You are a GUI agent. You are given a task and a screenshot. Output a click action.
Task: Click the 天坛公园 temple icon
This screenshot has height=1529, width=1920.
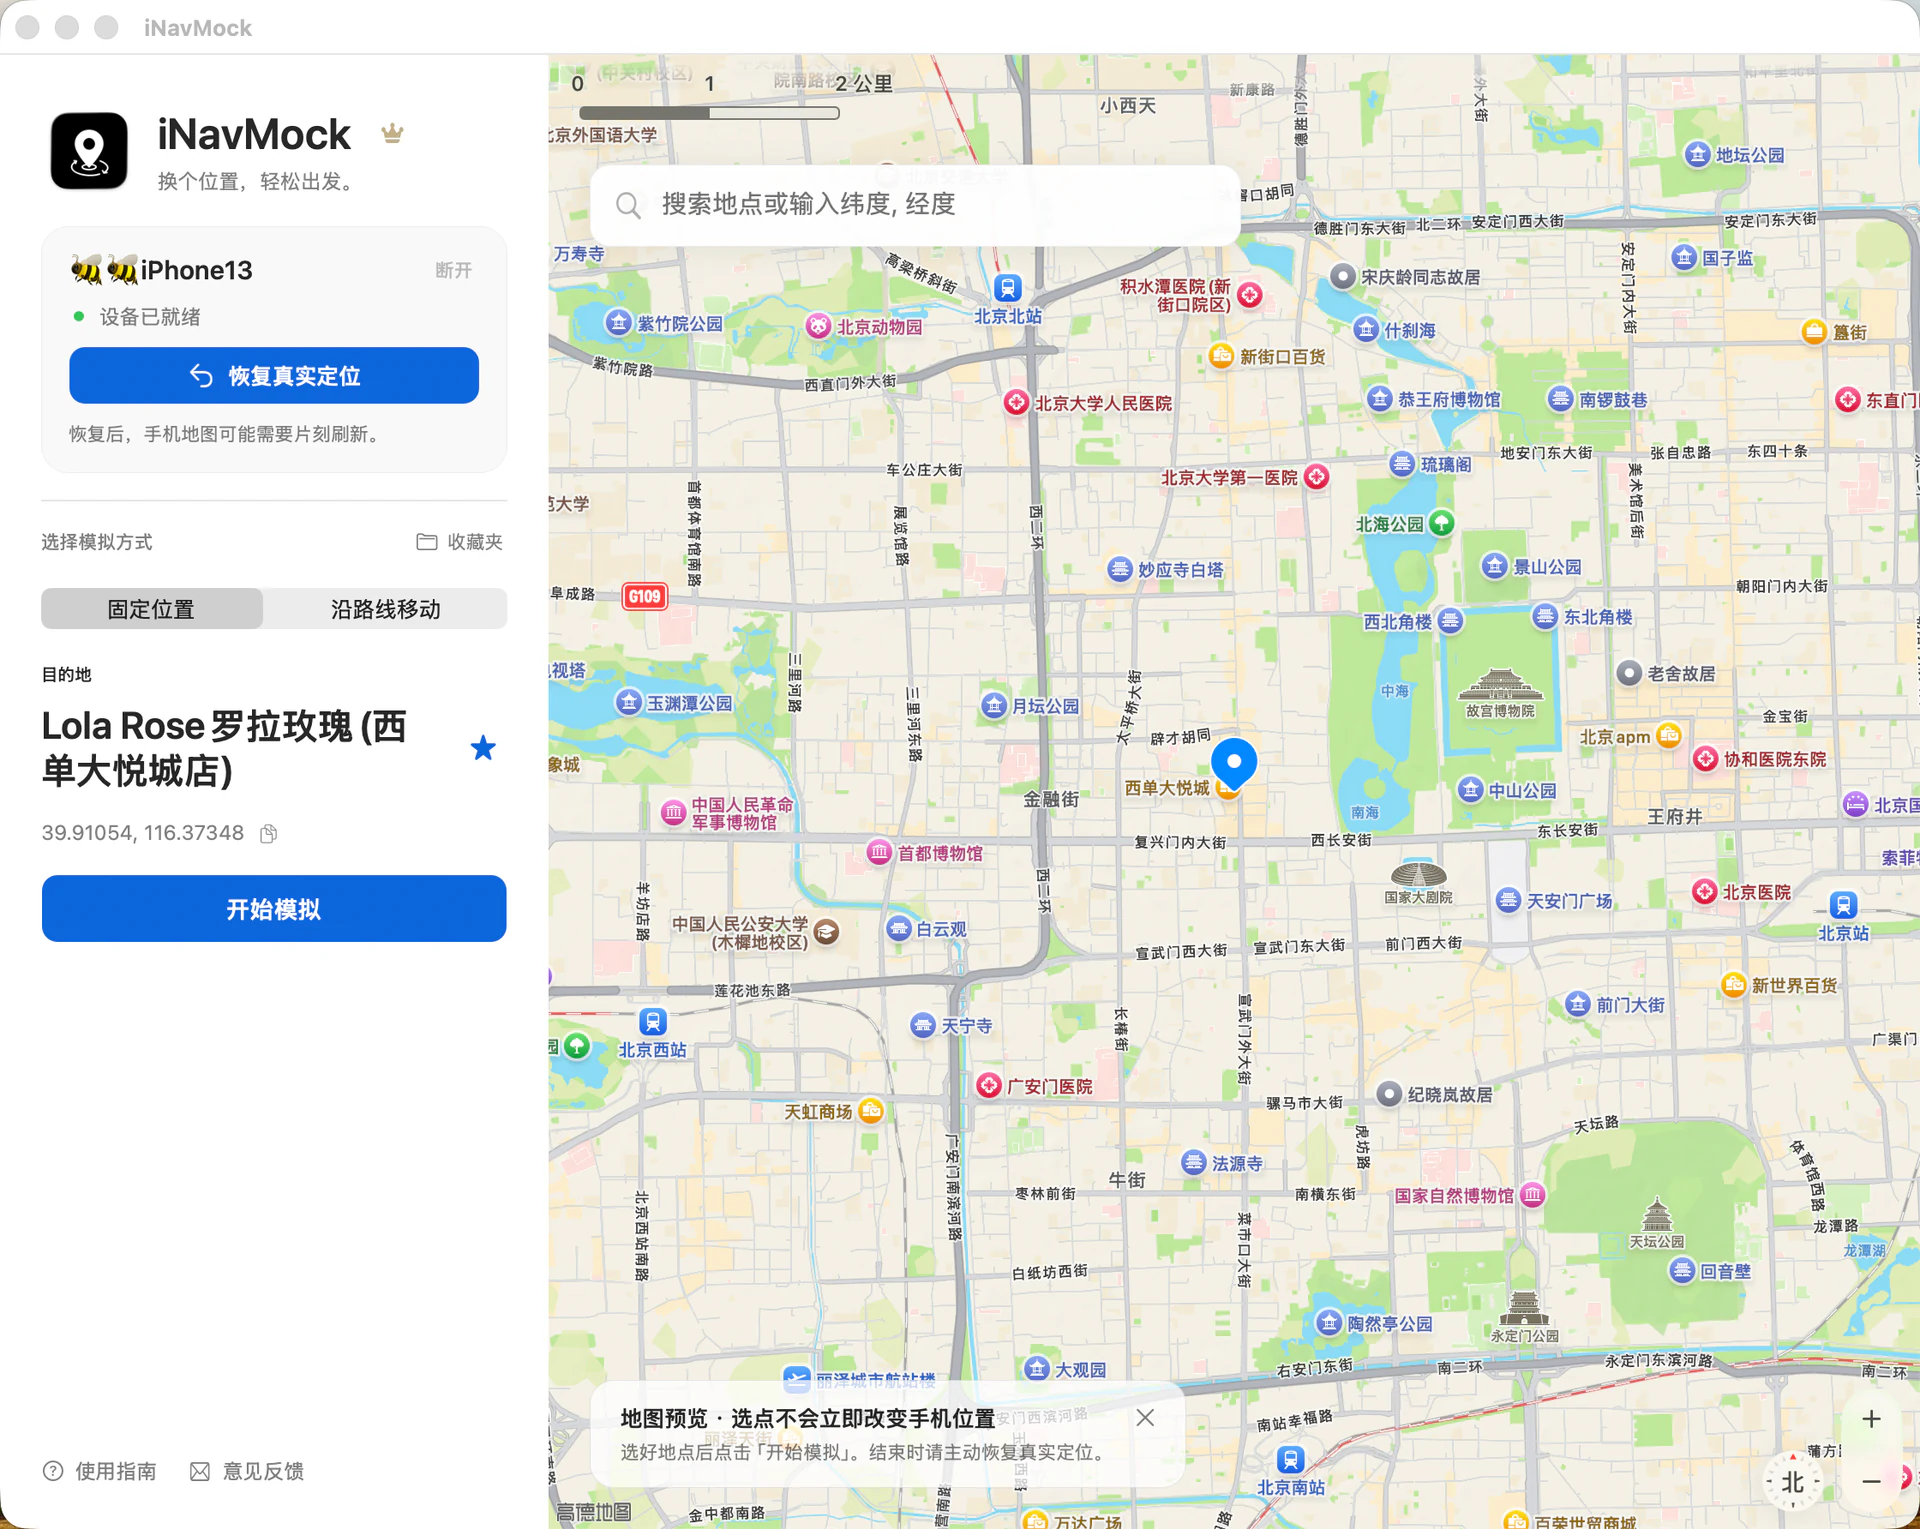tap(1657, 1214)
